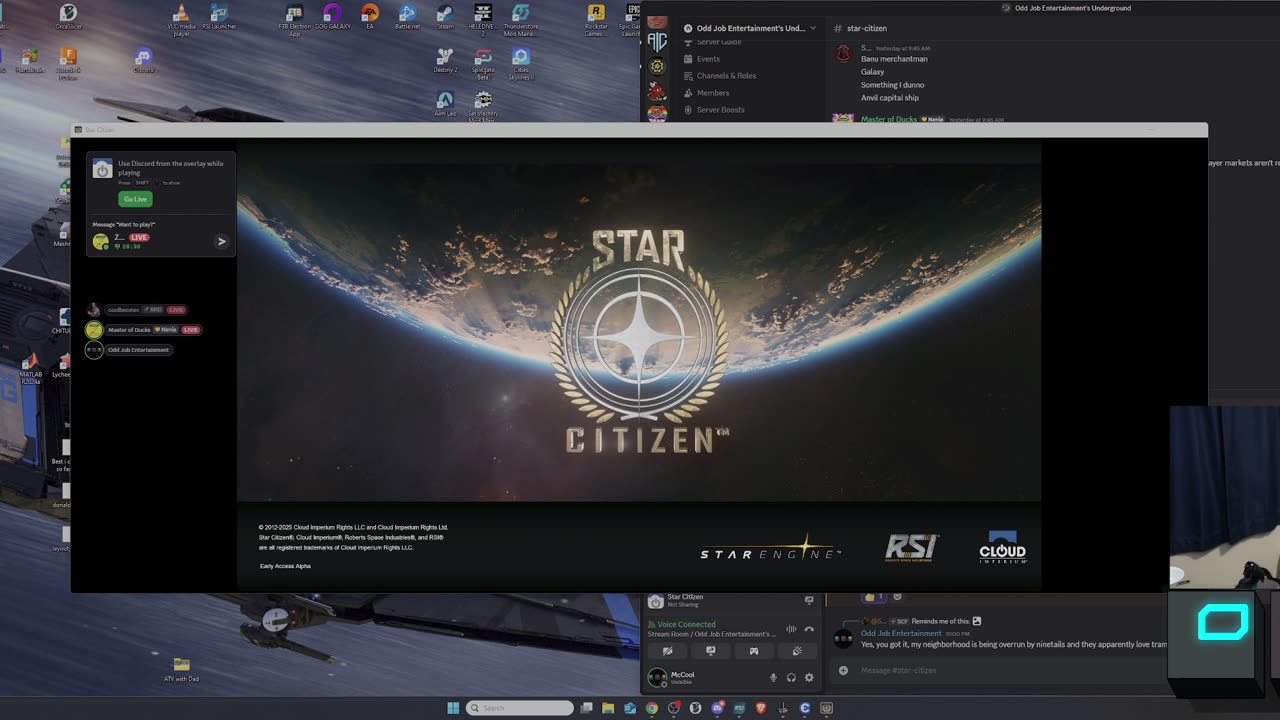Launch HELLDIVERS 2 desktop icon
Image resolution: width=1280 pixels, height=720 pixels.
pos(483,19)
